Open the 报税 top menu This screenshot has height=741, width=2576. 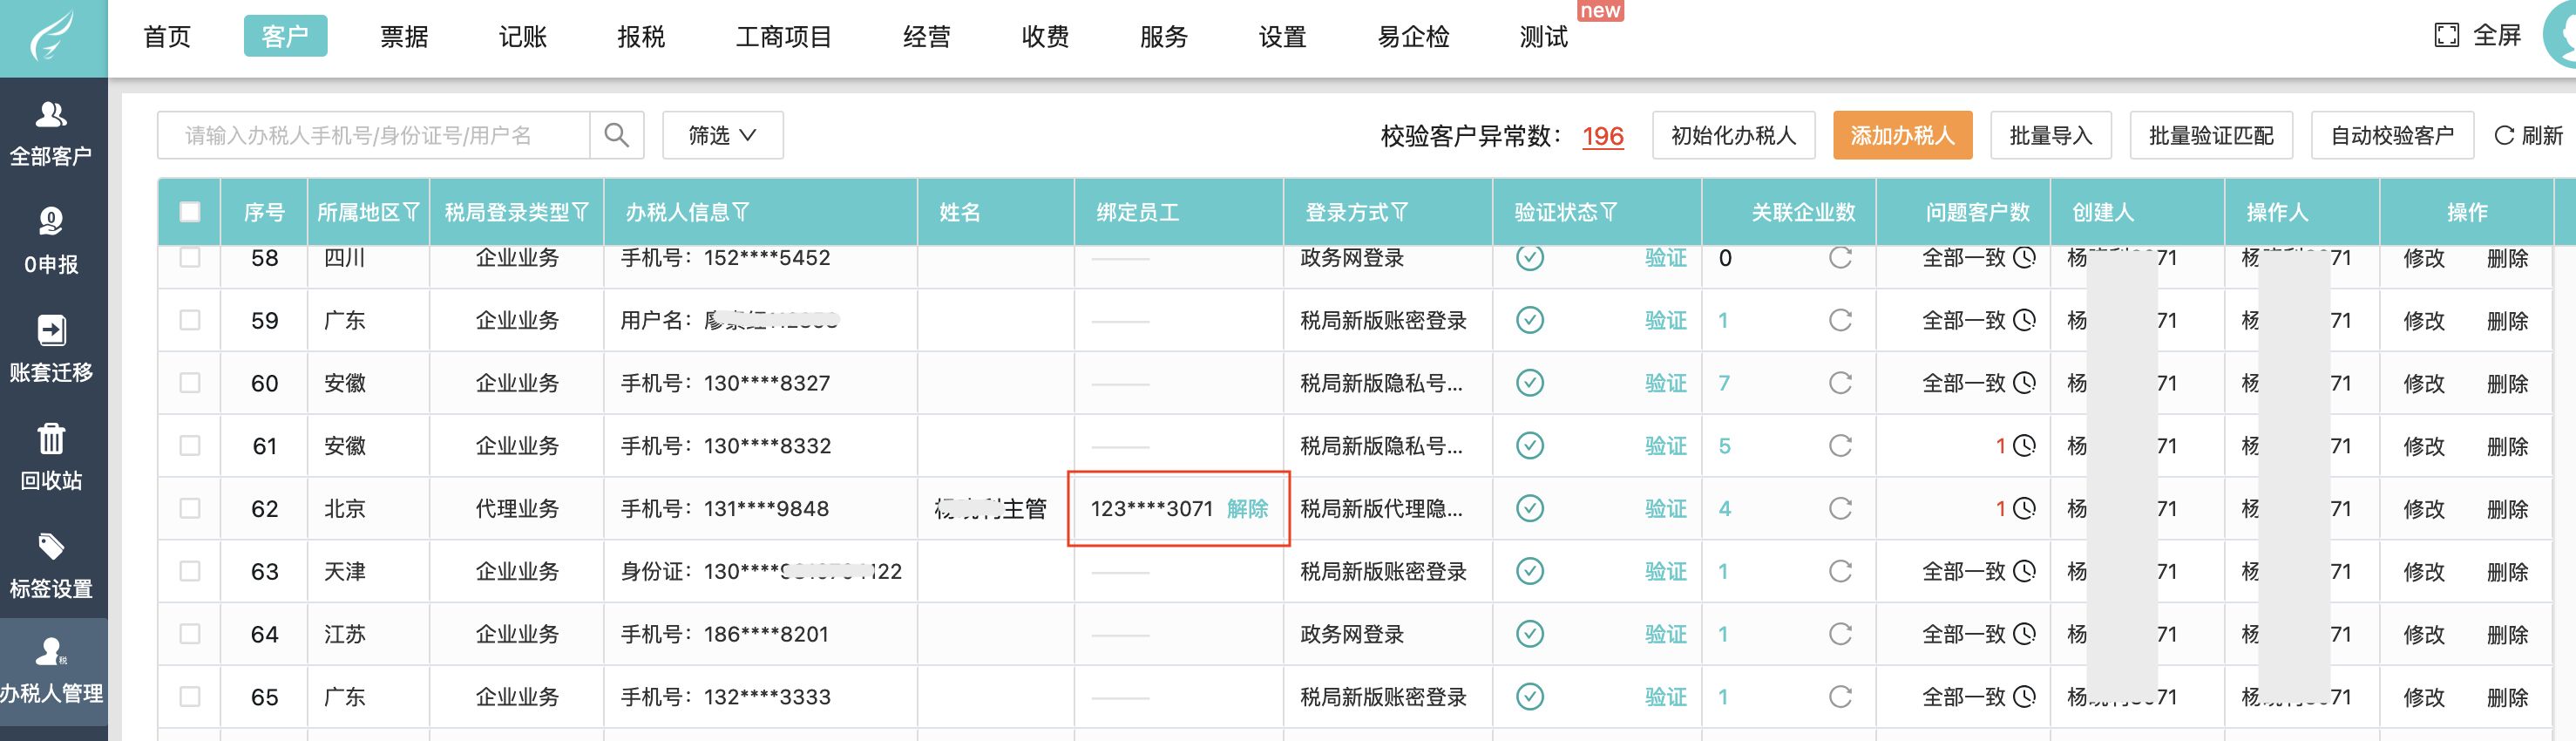pyautogui.click(x=641, y=37)
